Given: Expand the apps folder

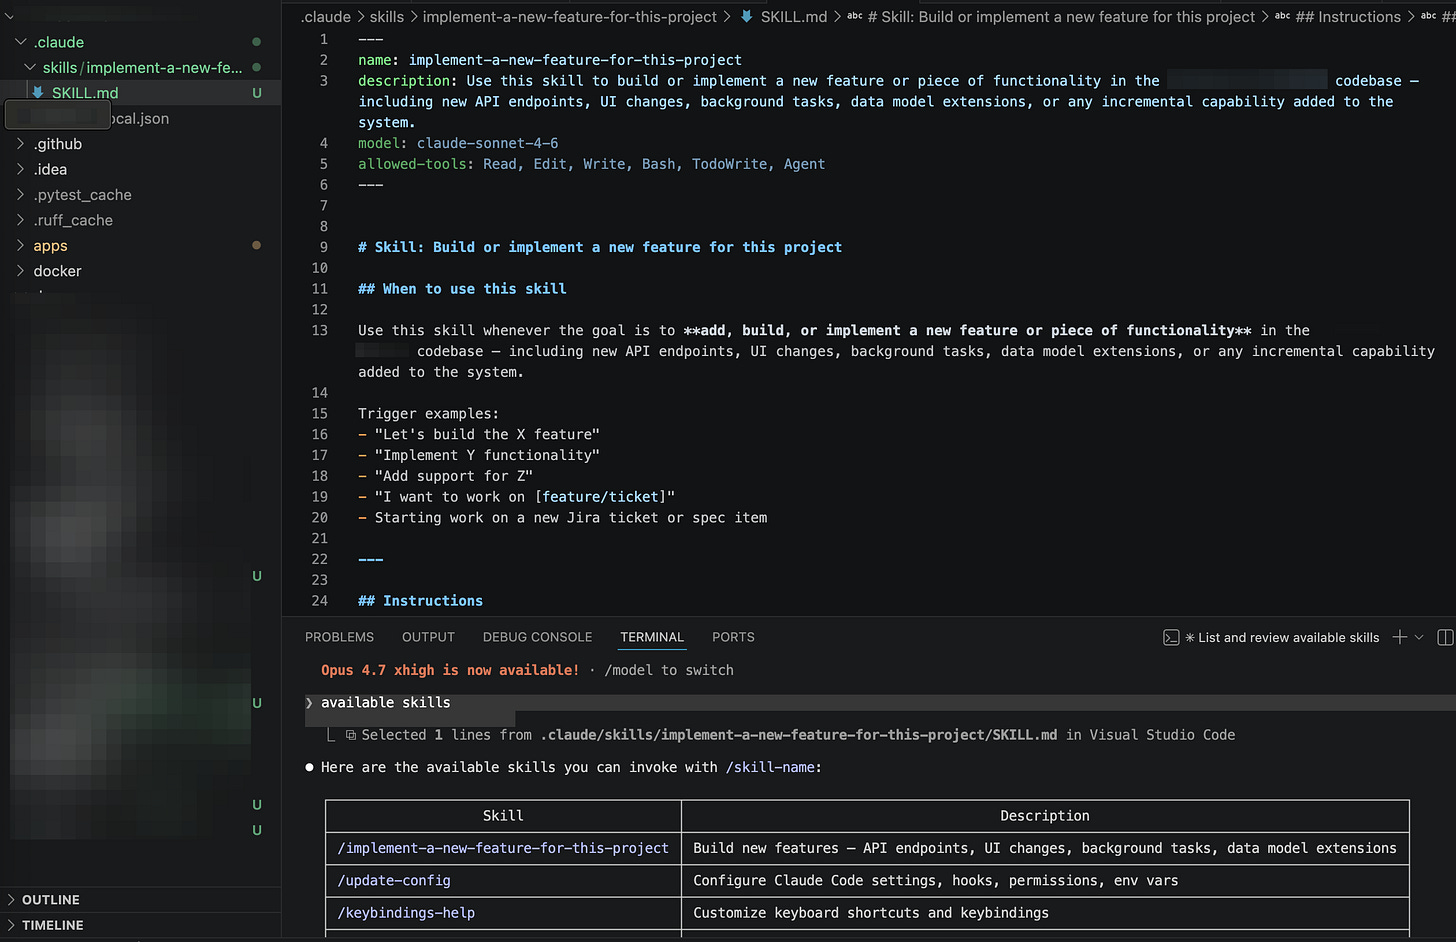Looking at the screenshot, I should pos(21,246).
